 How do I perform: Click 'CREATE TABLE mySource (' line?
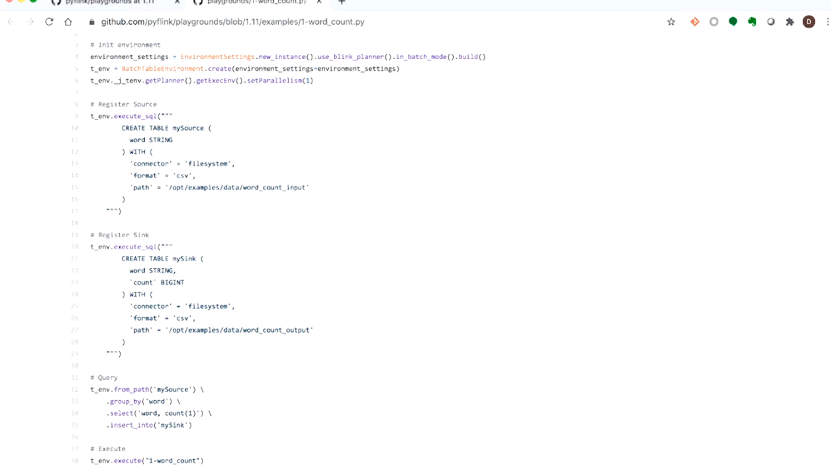[166, 128]
